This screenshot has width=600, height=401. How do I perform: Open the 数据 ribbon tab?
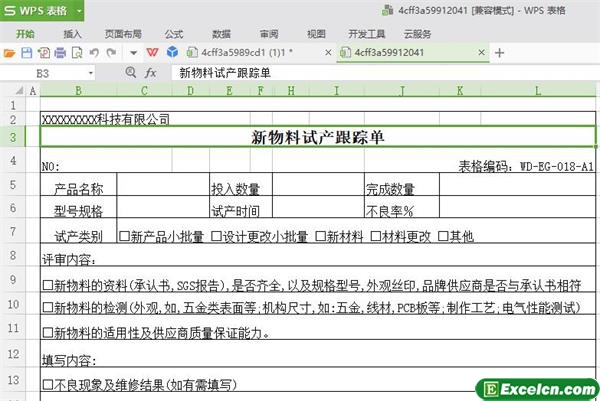tap(222, 34)
